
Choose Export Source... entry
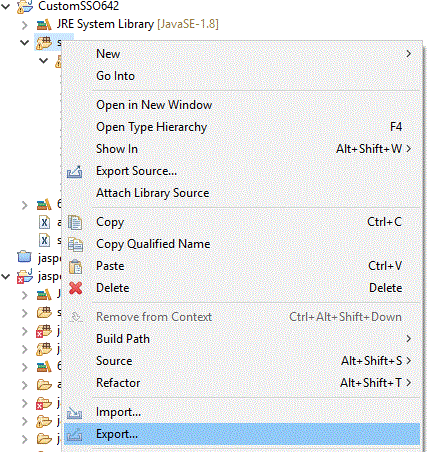click(242, 171)
